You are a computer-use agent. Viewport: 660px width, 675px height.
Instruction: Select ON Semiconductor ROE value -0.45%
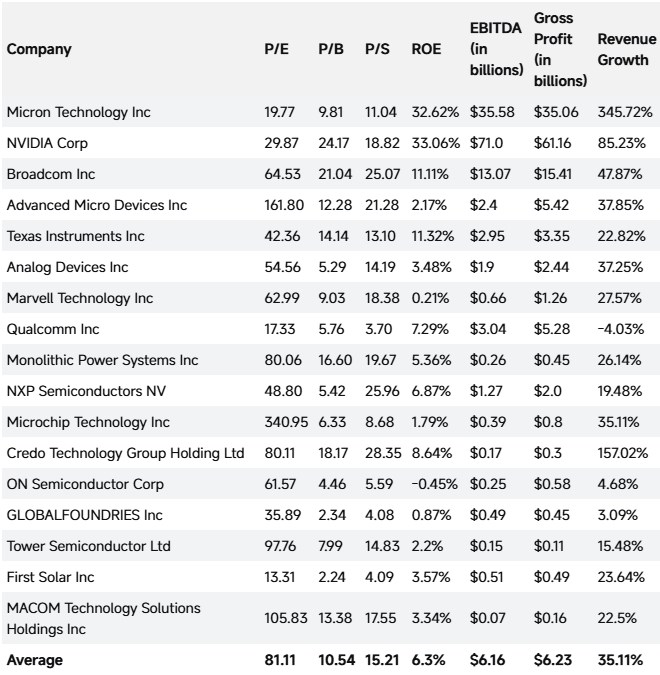click(x=434, y=484)
